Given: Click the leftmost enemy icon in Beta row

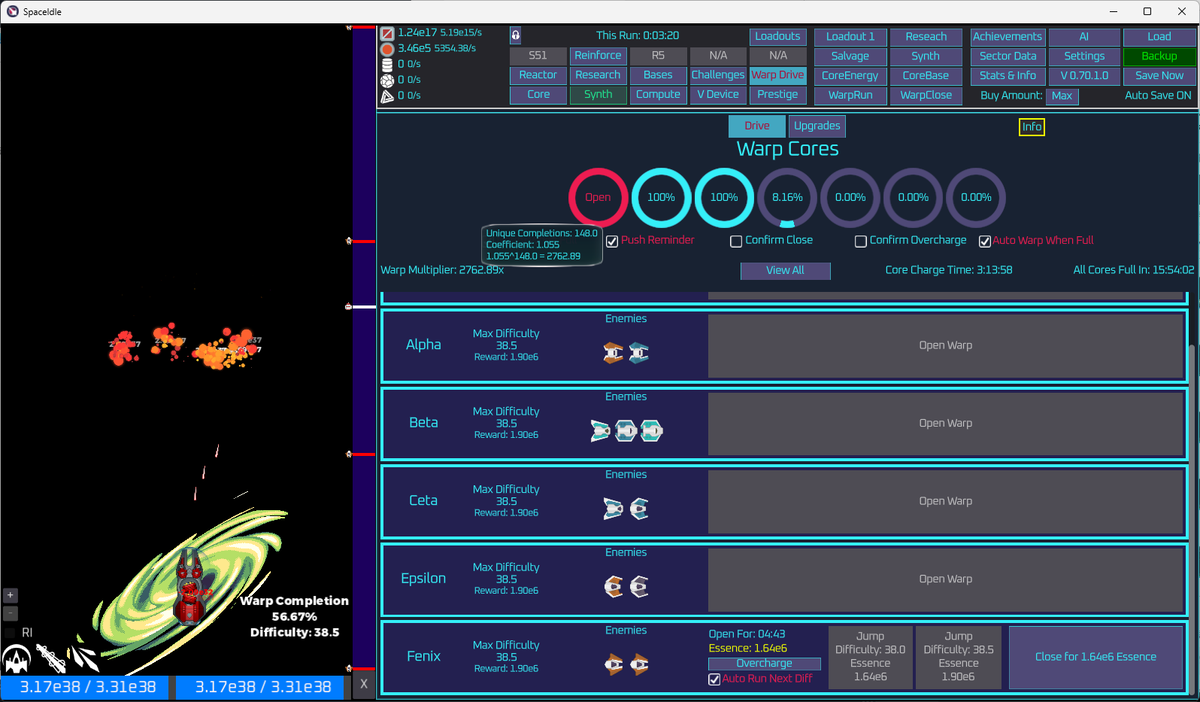Looking at the screenshot, I should pyautogui.click(x=601, y=430).
